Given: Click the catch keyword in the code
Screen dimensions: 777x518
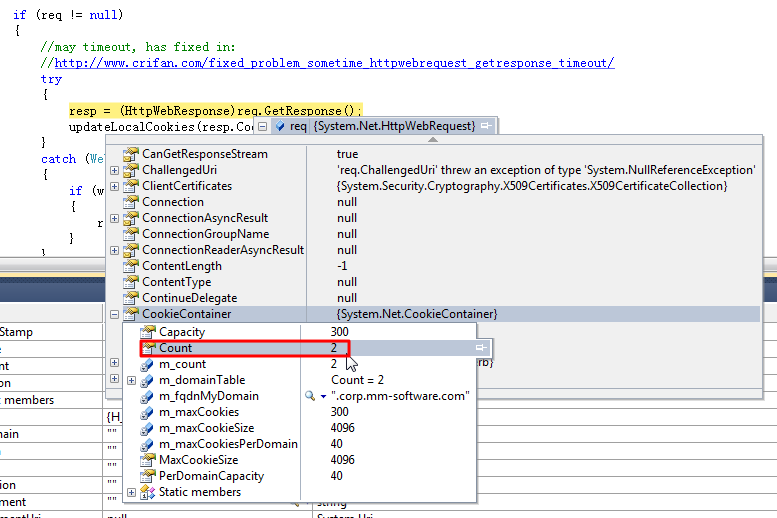Looking at the screenshot, I should point(58,159).
